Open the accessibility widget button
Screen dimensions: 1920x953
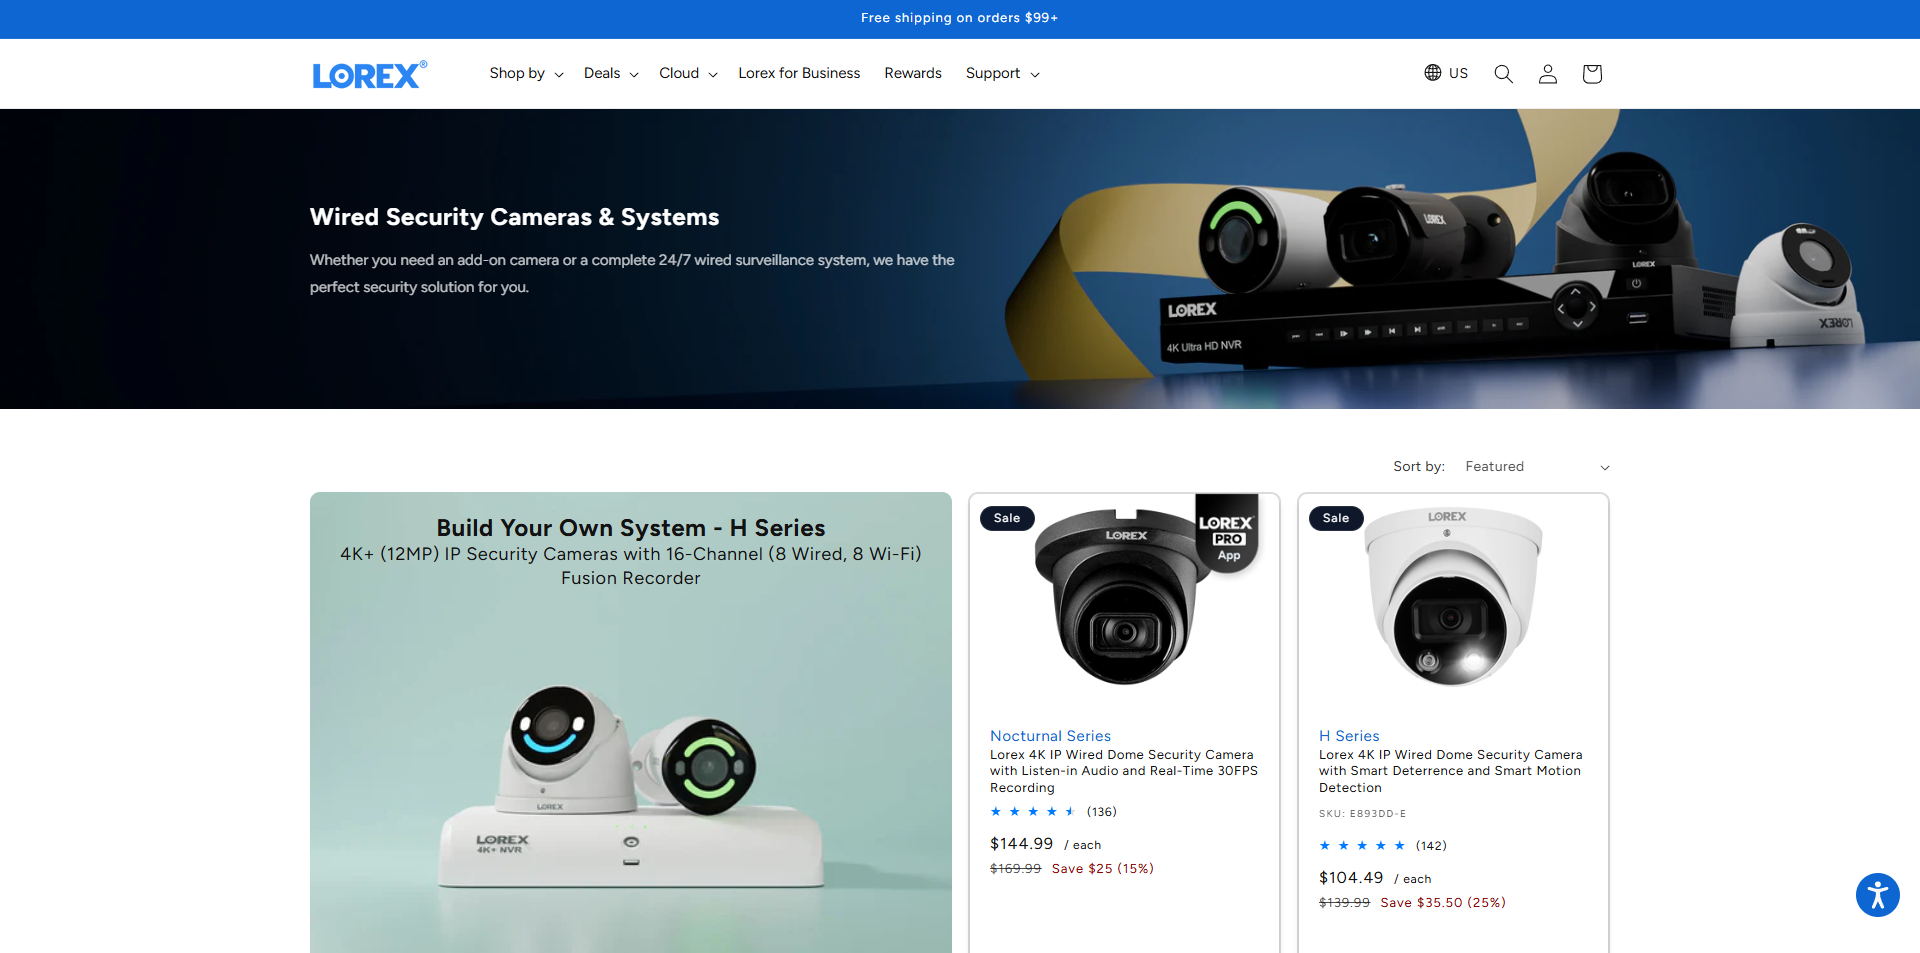(x=1877, y=895)
